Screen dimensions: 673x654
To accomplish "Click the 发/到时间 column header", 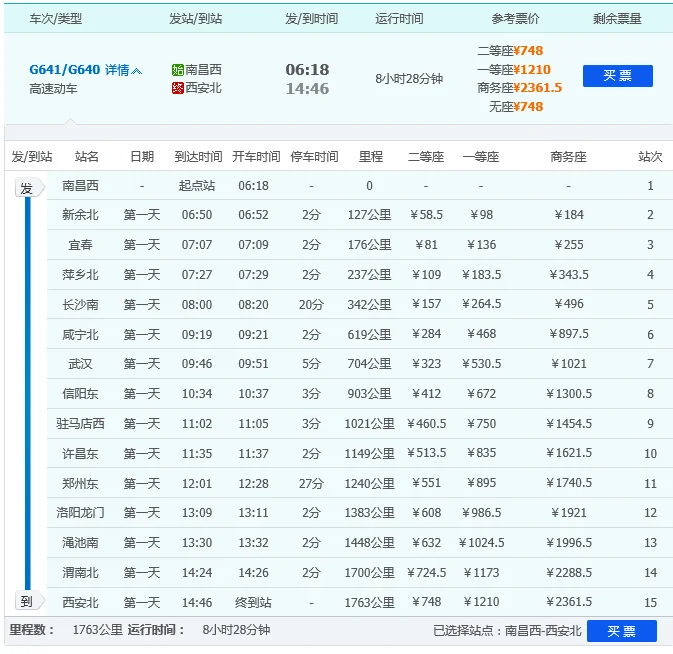I will (x=312, y=18).
